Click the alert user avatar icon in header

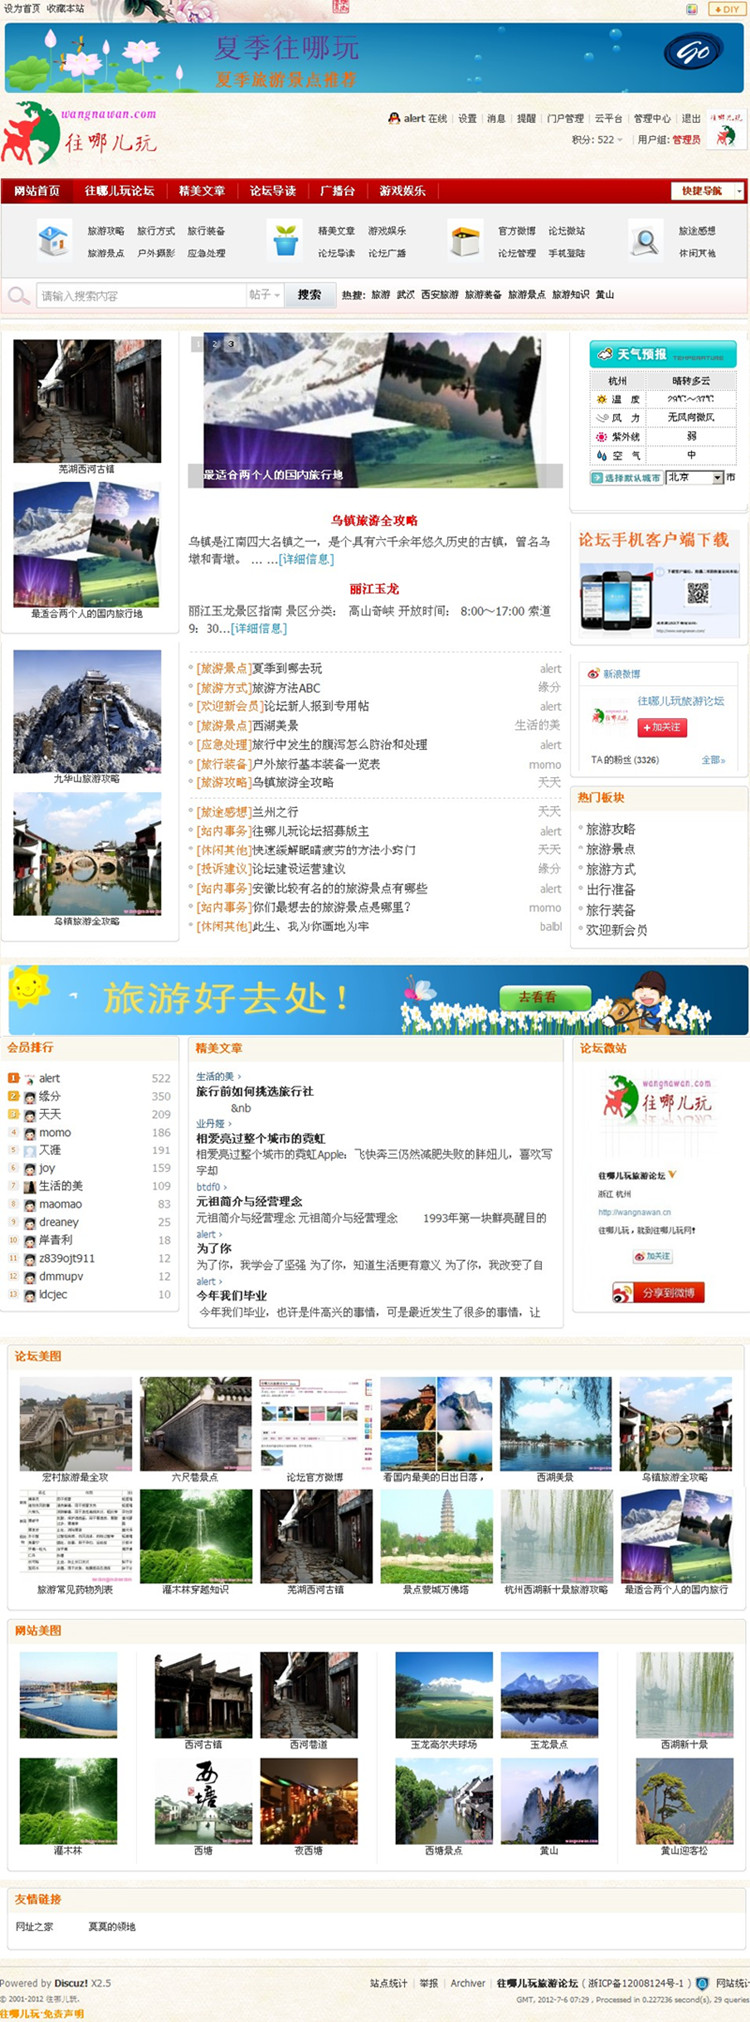click(x=394, y=118)
